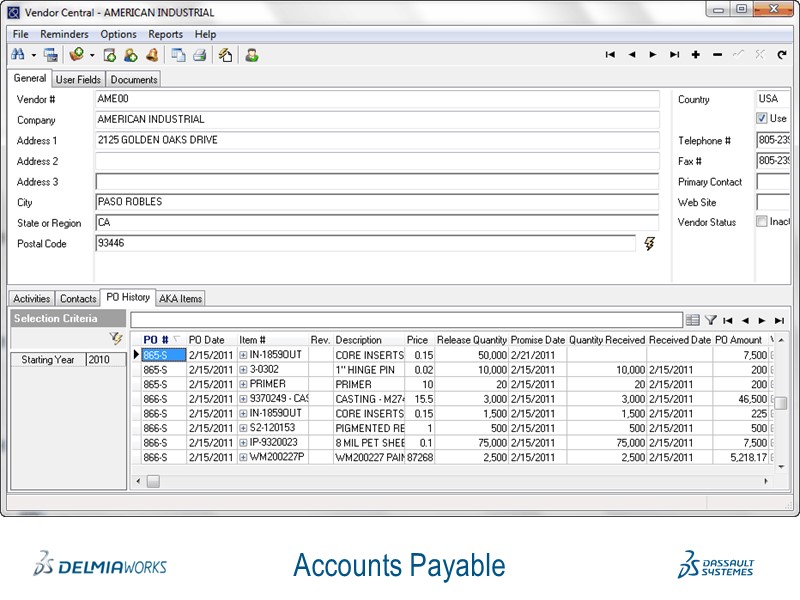
Task: Click the plus button to insert a record
Action: tap(696, 55)
